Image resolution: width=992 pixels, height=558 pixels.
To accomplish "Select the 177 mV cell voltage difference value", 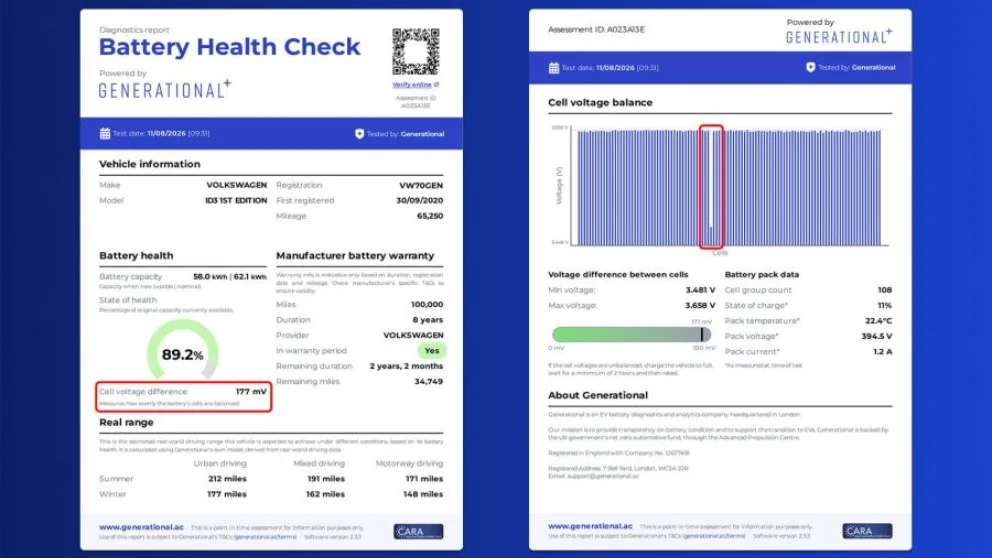I will tap(251, 392).
